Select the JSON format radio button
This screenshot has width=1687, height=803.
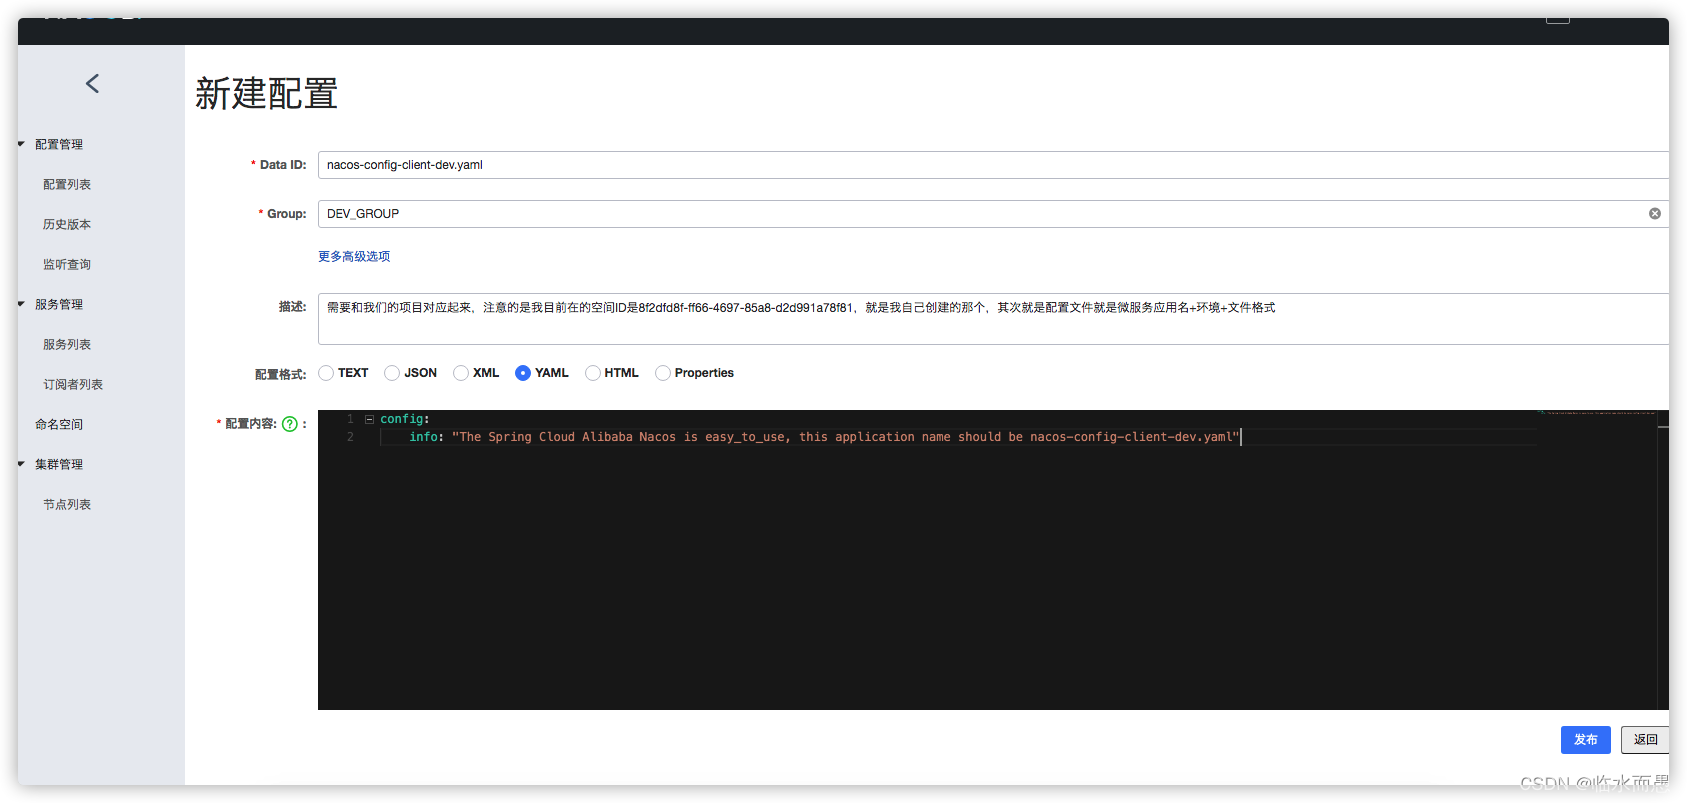click(392, 373)
